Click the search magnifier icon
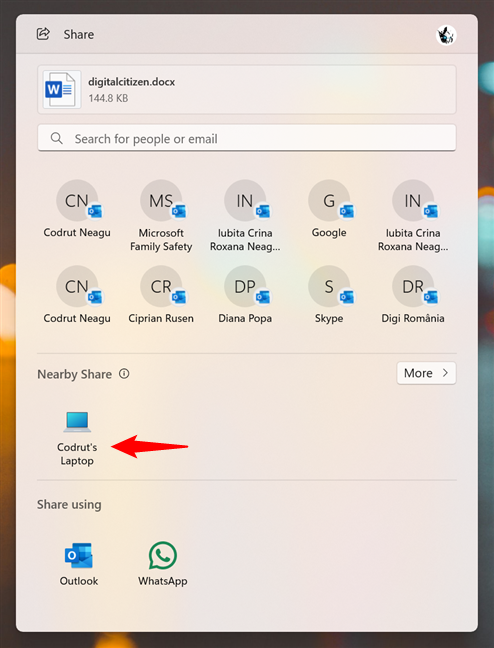The height and width of the screenshot is (648, 494). click(x=57, y=138)
